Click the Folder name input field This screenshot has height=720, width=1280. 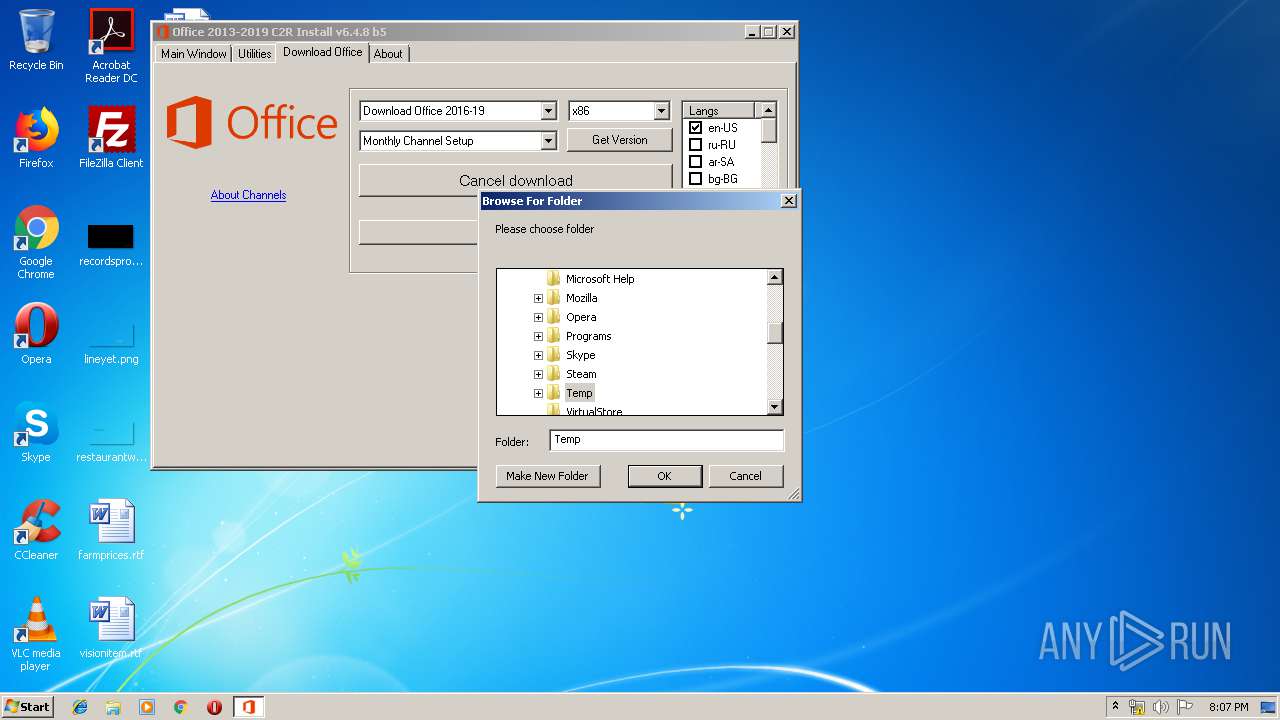[666, 440]
